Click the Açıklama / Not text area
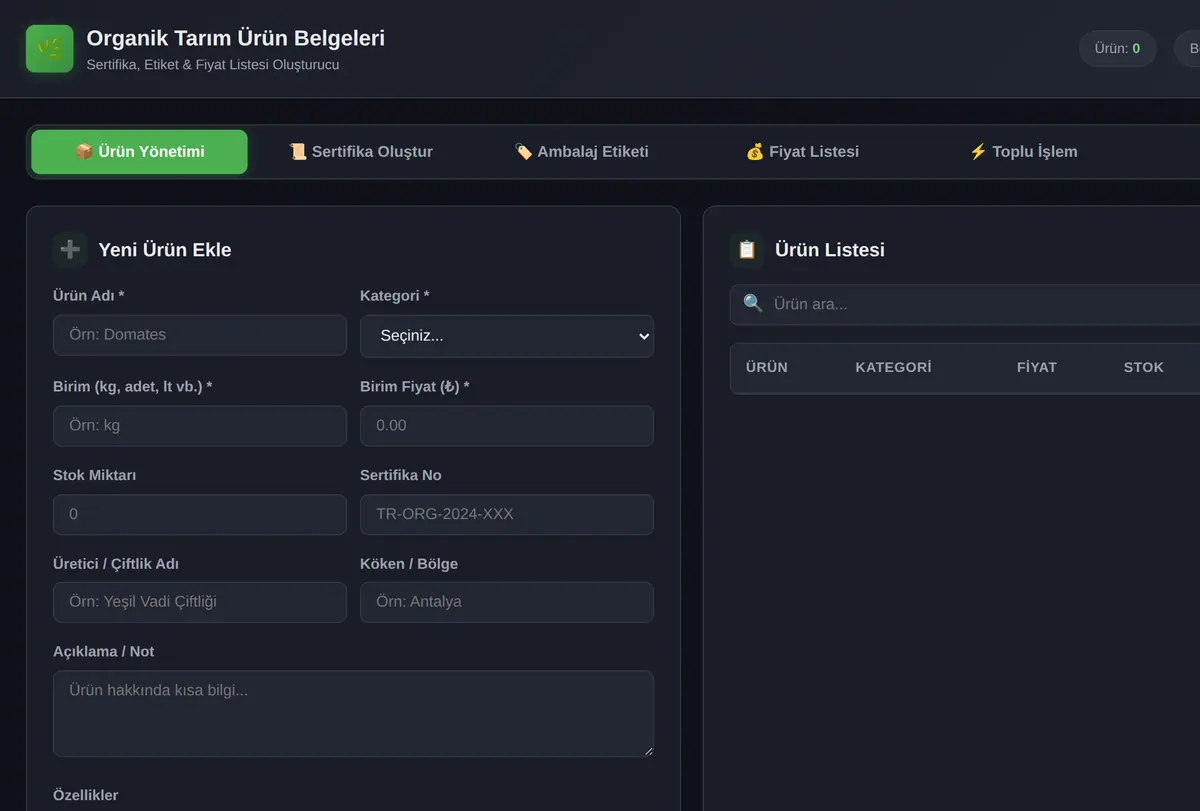The width and height of the screenshot is (1200, 811). tap(353, 713)
